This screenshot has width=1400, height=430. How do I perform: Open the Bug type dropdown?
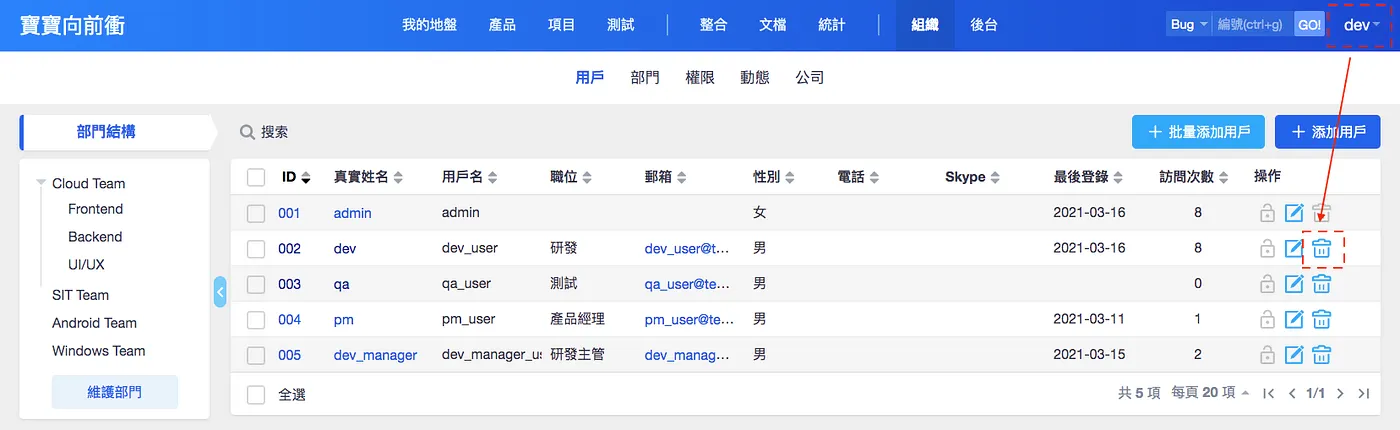coord(1189,24)
